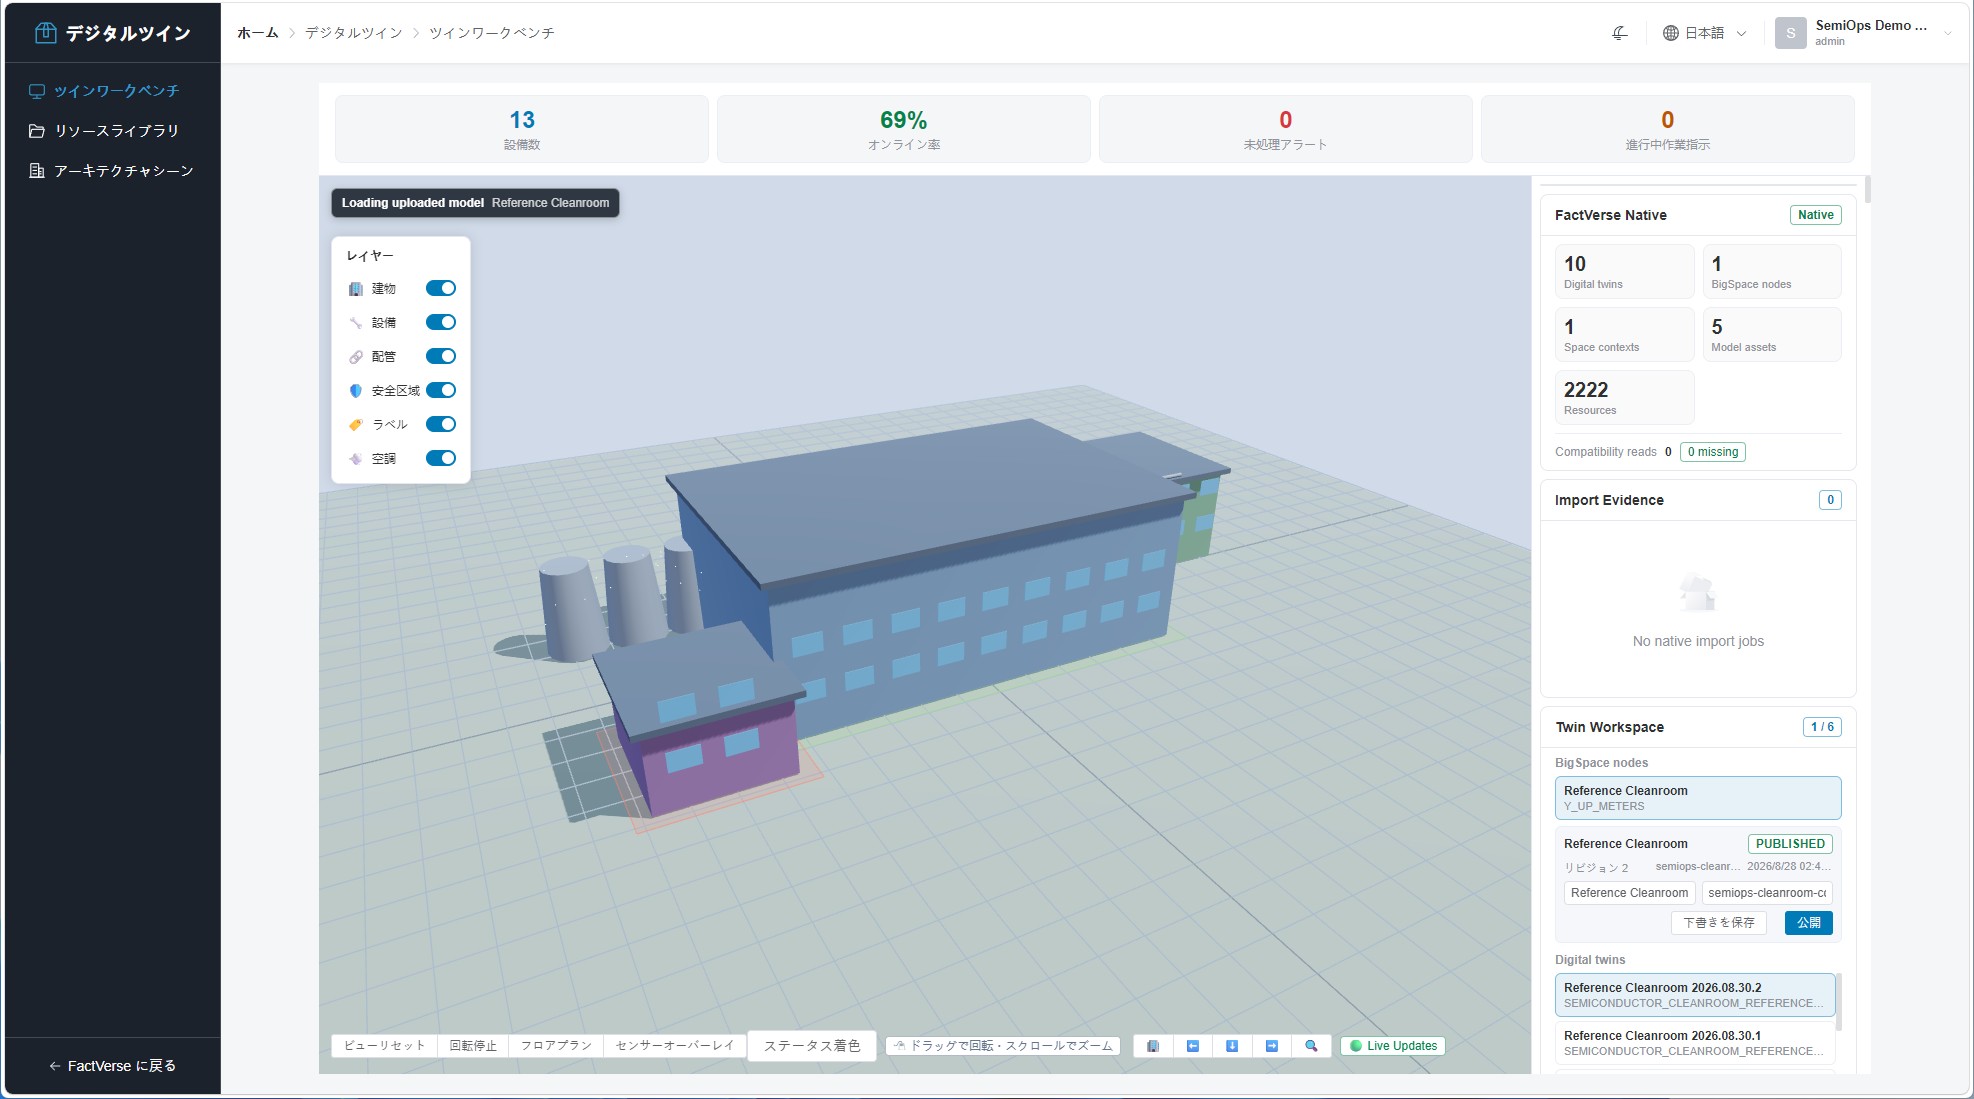Screen dimensions: 1974x1099
Task: Toggle the ラベル layer switch
Action: coord(441,424)
